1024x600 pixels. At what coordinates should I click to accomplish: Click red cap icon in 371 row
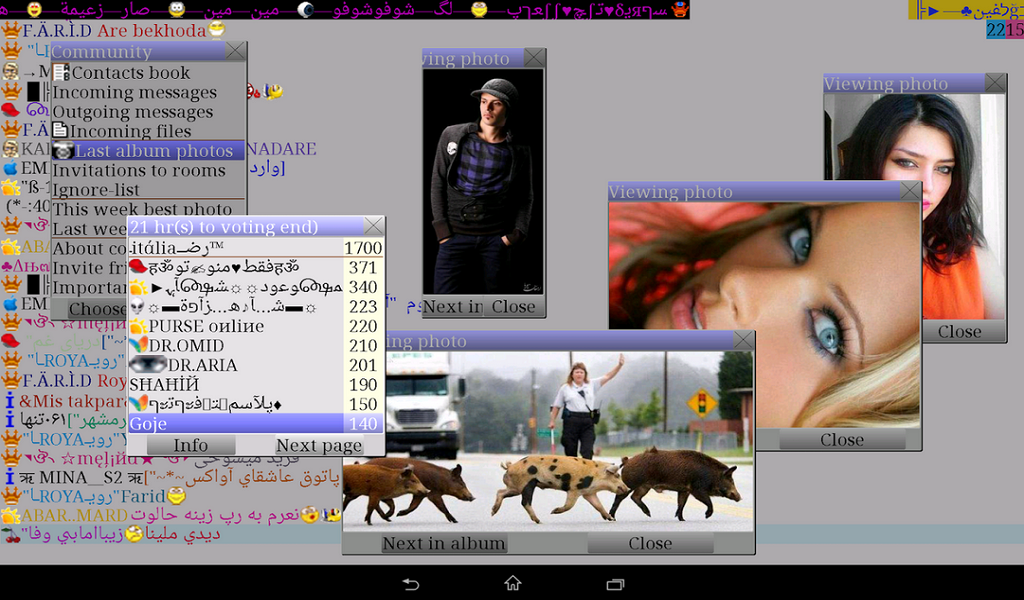pyautogui.click(x=137, y=266)
